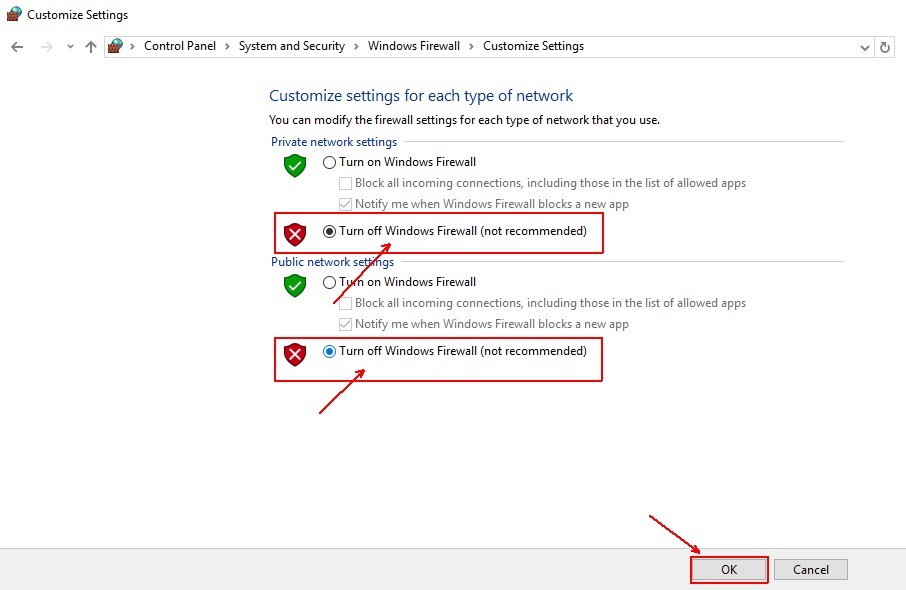Viewport: 906px width, 590px height.
Task: Click green shield icon under Public network settings
Action: [295, 285]
